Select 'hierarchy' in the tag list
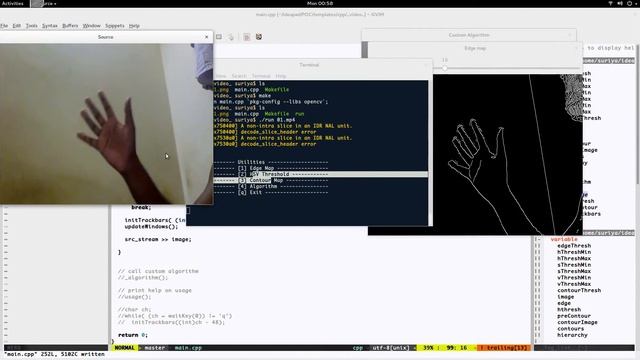The height and width of the screenshot is (360, 640). pos(572,335)
